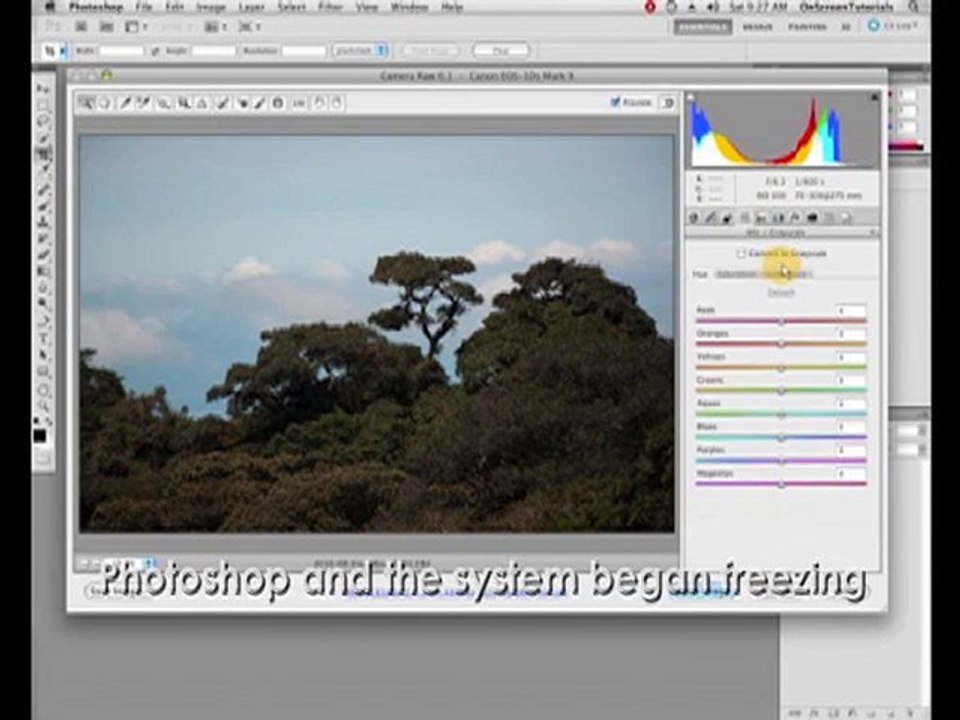Open the pixels/inch units dropdown

tap(361, 51)
